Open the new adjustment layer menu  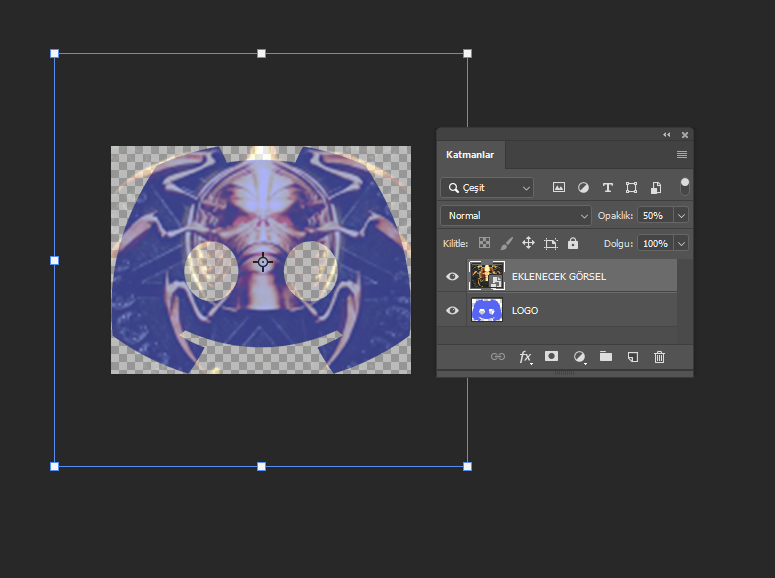click(578, 357)
